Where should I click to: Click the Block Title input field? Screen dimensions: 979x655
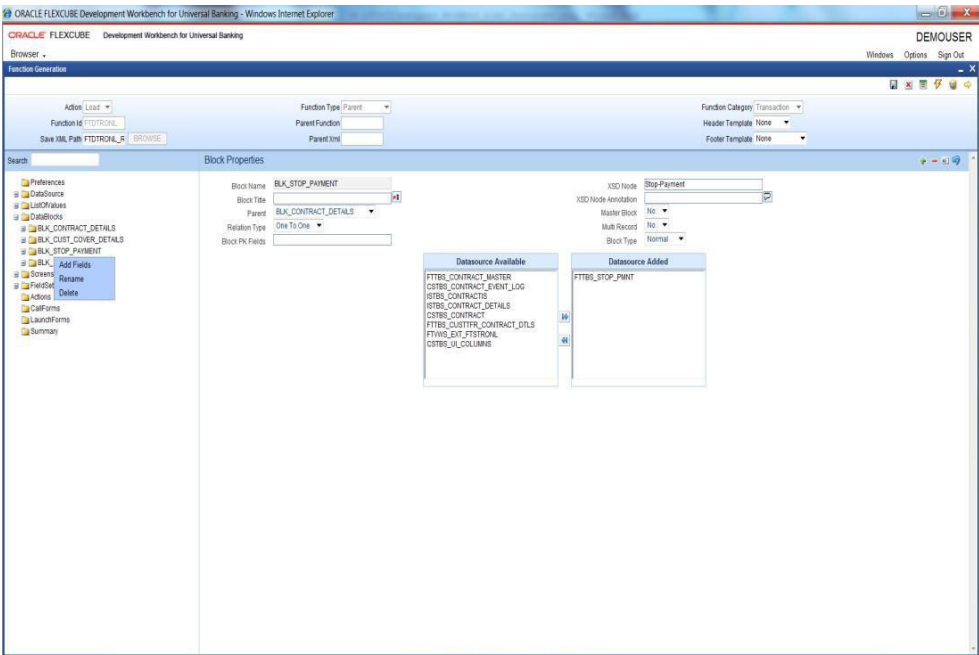pyautogui.click(x=332, y=198)
